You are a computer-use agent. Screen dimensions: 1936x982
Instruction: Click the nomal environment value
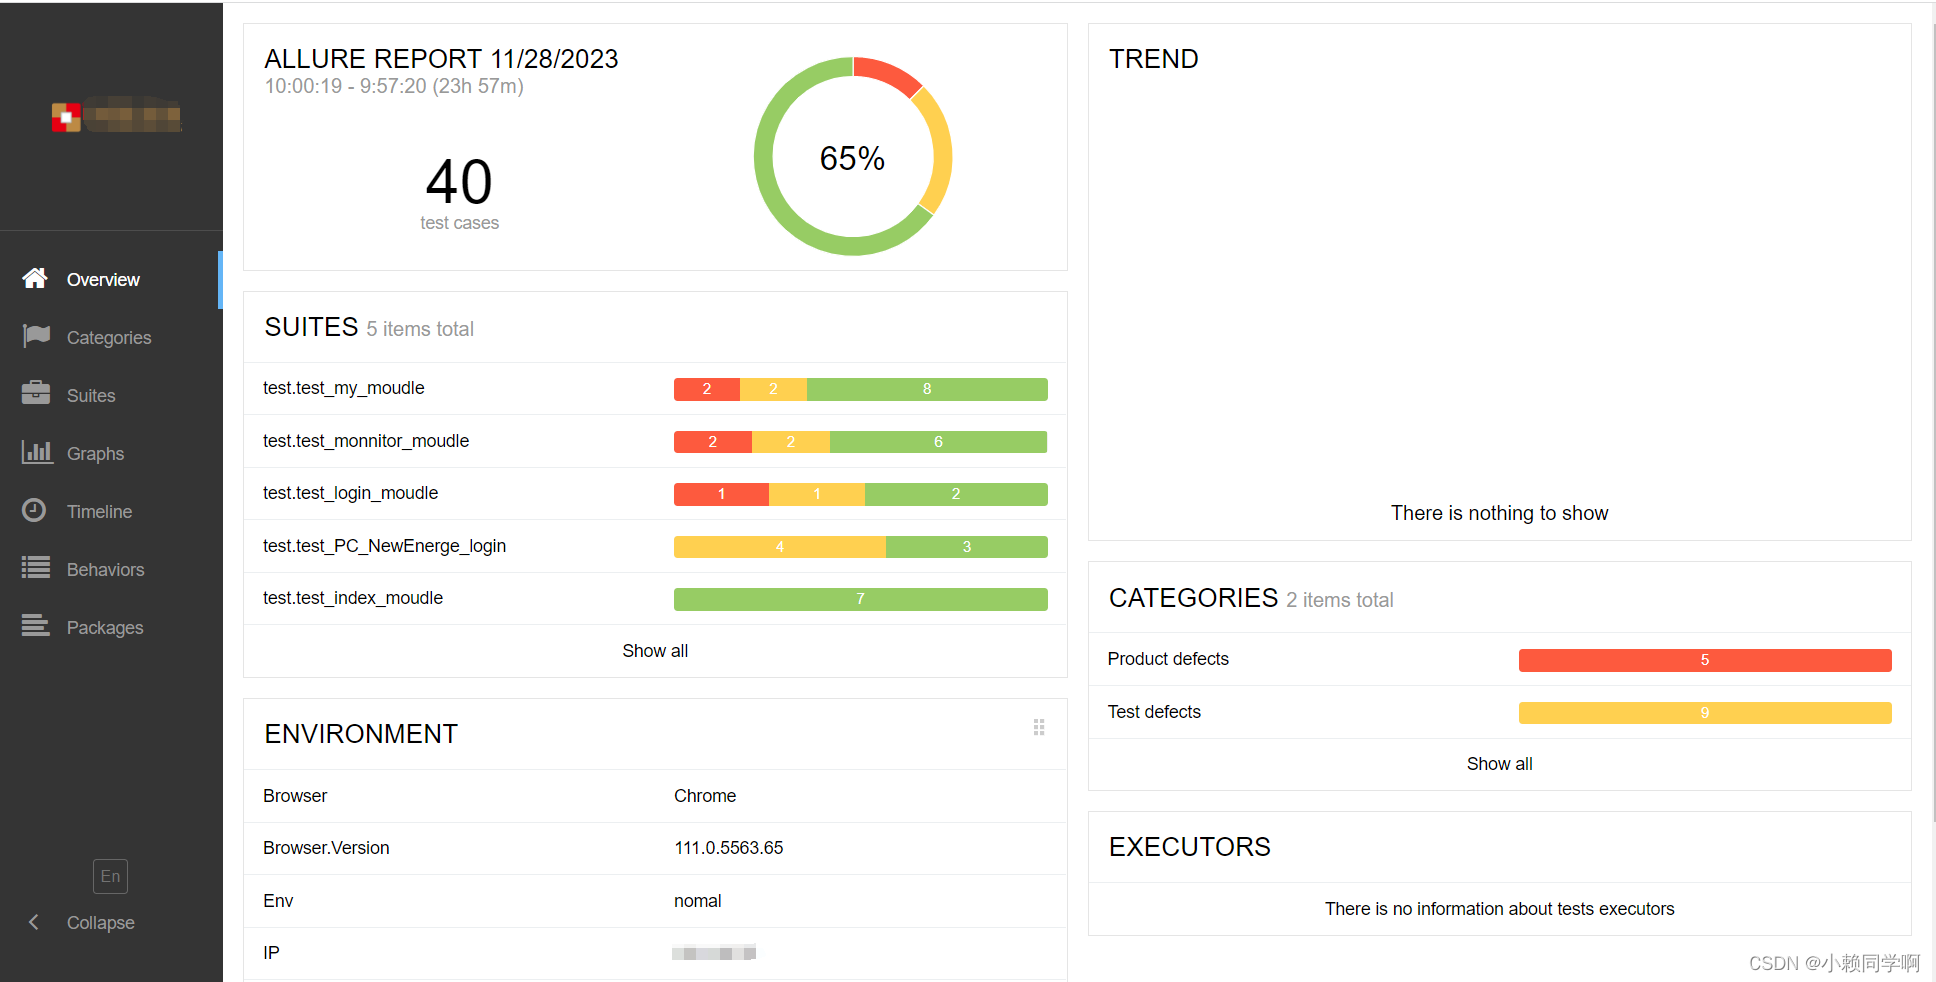pyautogui.click(x=698, y=901)
